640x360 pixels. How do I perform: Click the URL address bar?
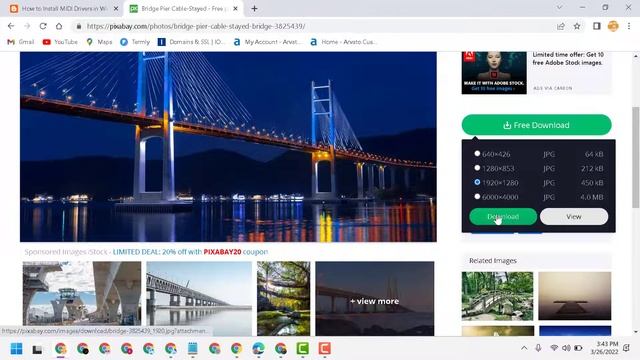pos(314,26)
